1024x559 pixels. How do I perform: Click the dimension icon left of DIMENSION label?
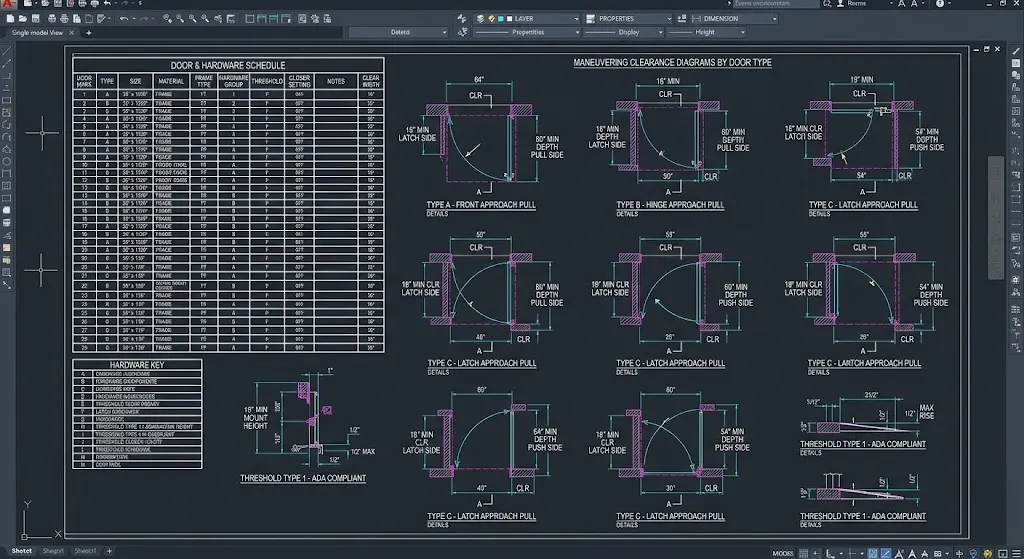[x=696, y=18]
